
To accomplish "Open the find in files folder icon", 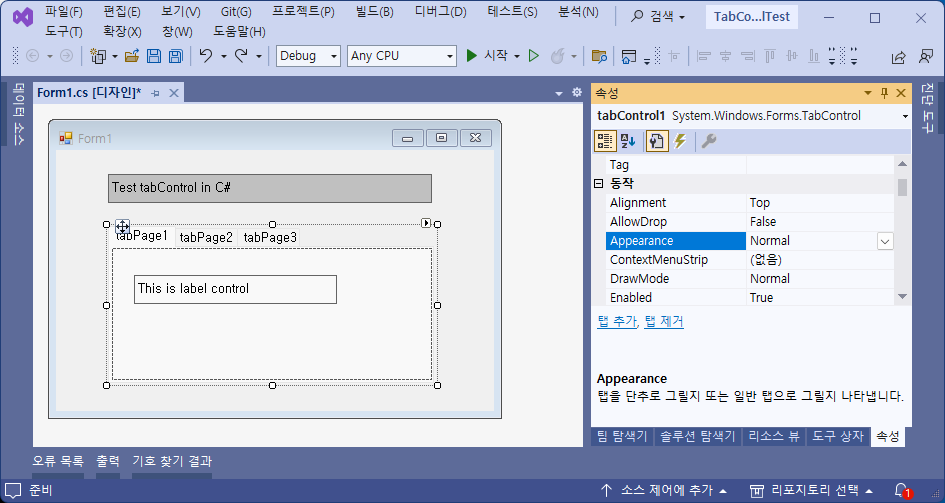I will [x=599, y=56].
